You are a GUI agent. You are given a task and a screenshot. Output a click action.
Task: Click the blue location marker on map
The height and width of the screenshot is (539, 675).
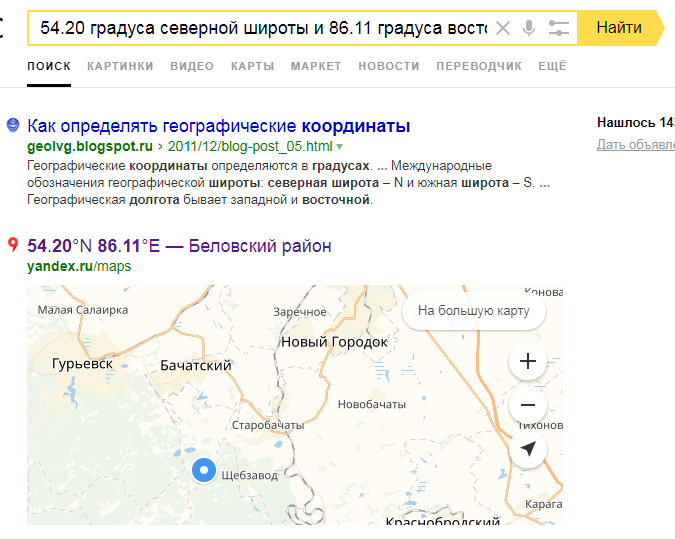coord(204,470)
